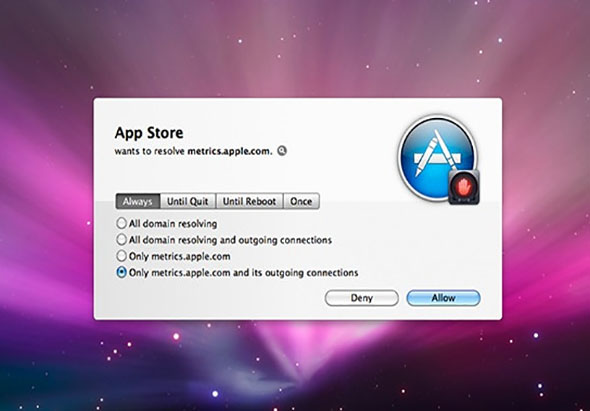Select the Always duration tab
The height and width of the screenshot is (411, 590).
(138, 201)
